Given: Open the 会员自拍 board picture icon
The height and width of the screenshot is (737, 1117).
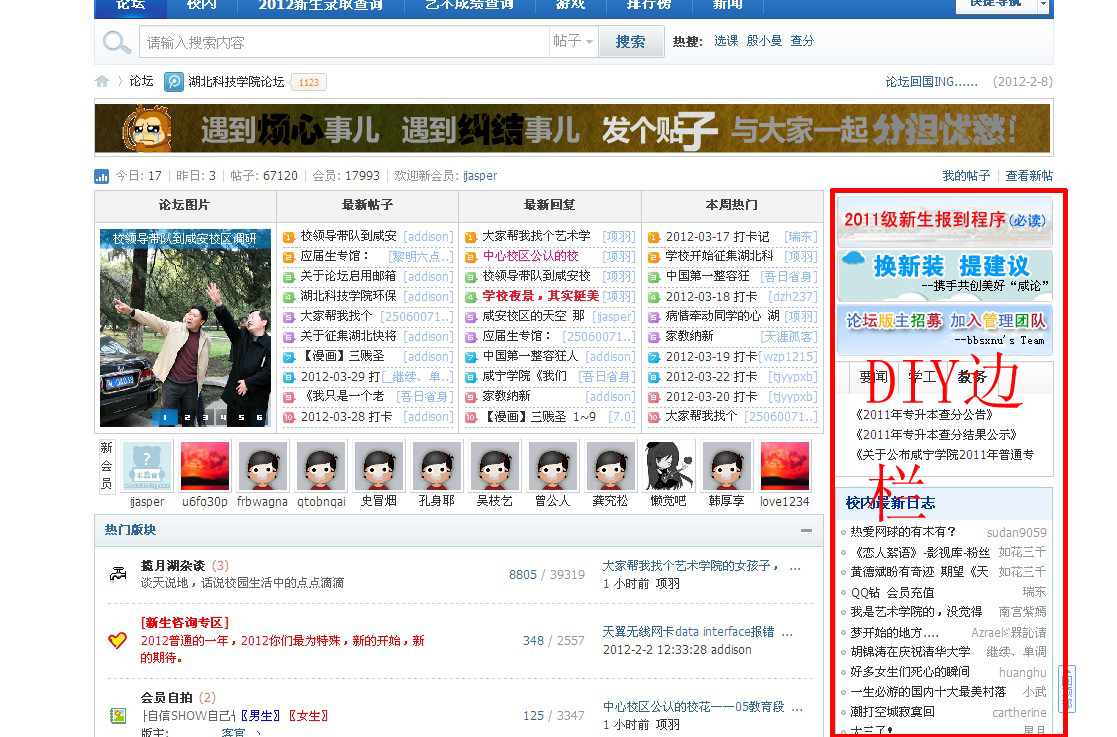Looking at the screenshot, I should click(118, 715).
